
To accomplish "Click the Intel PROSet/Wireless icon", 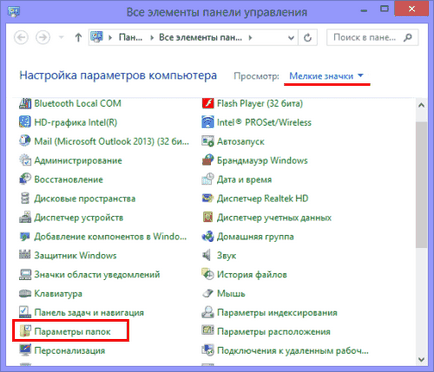I will [x=208, y=122].
